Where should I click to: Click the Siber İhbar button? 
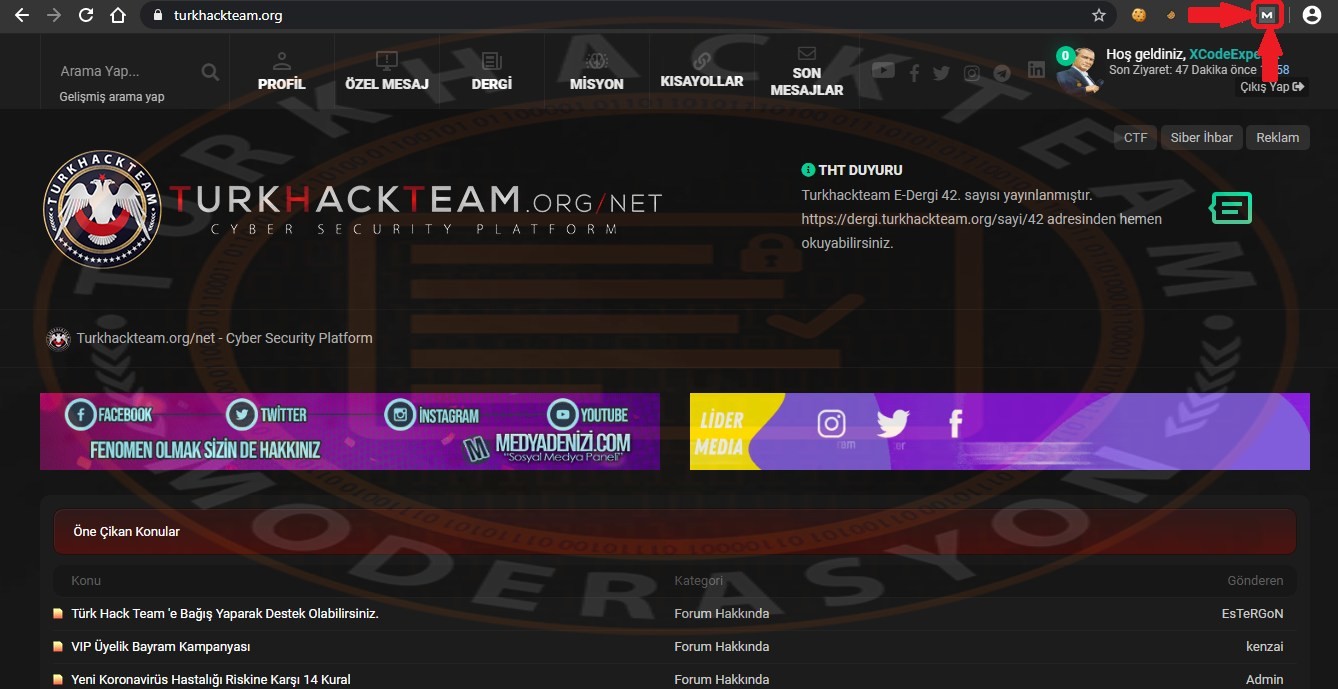pos(1202,138)
